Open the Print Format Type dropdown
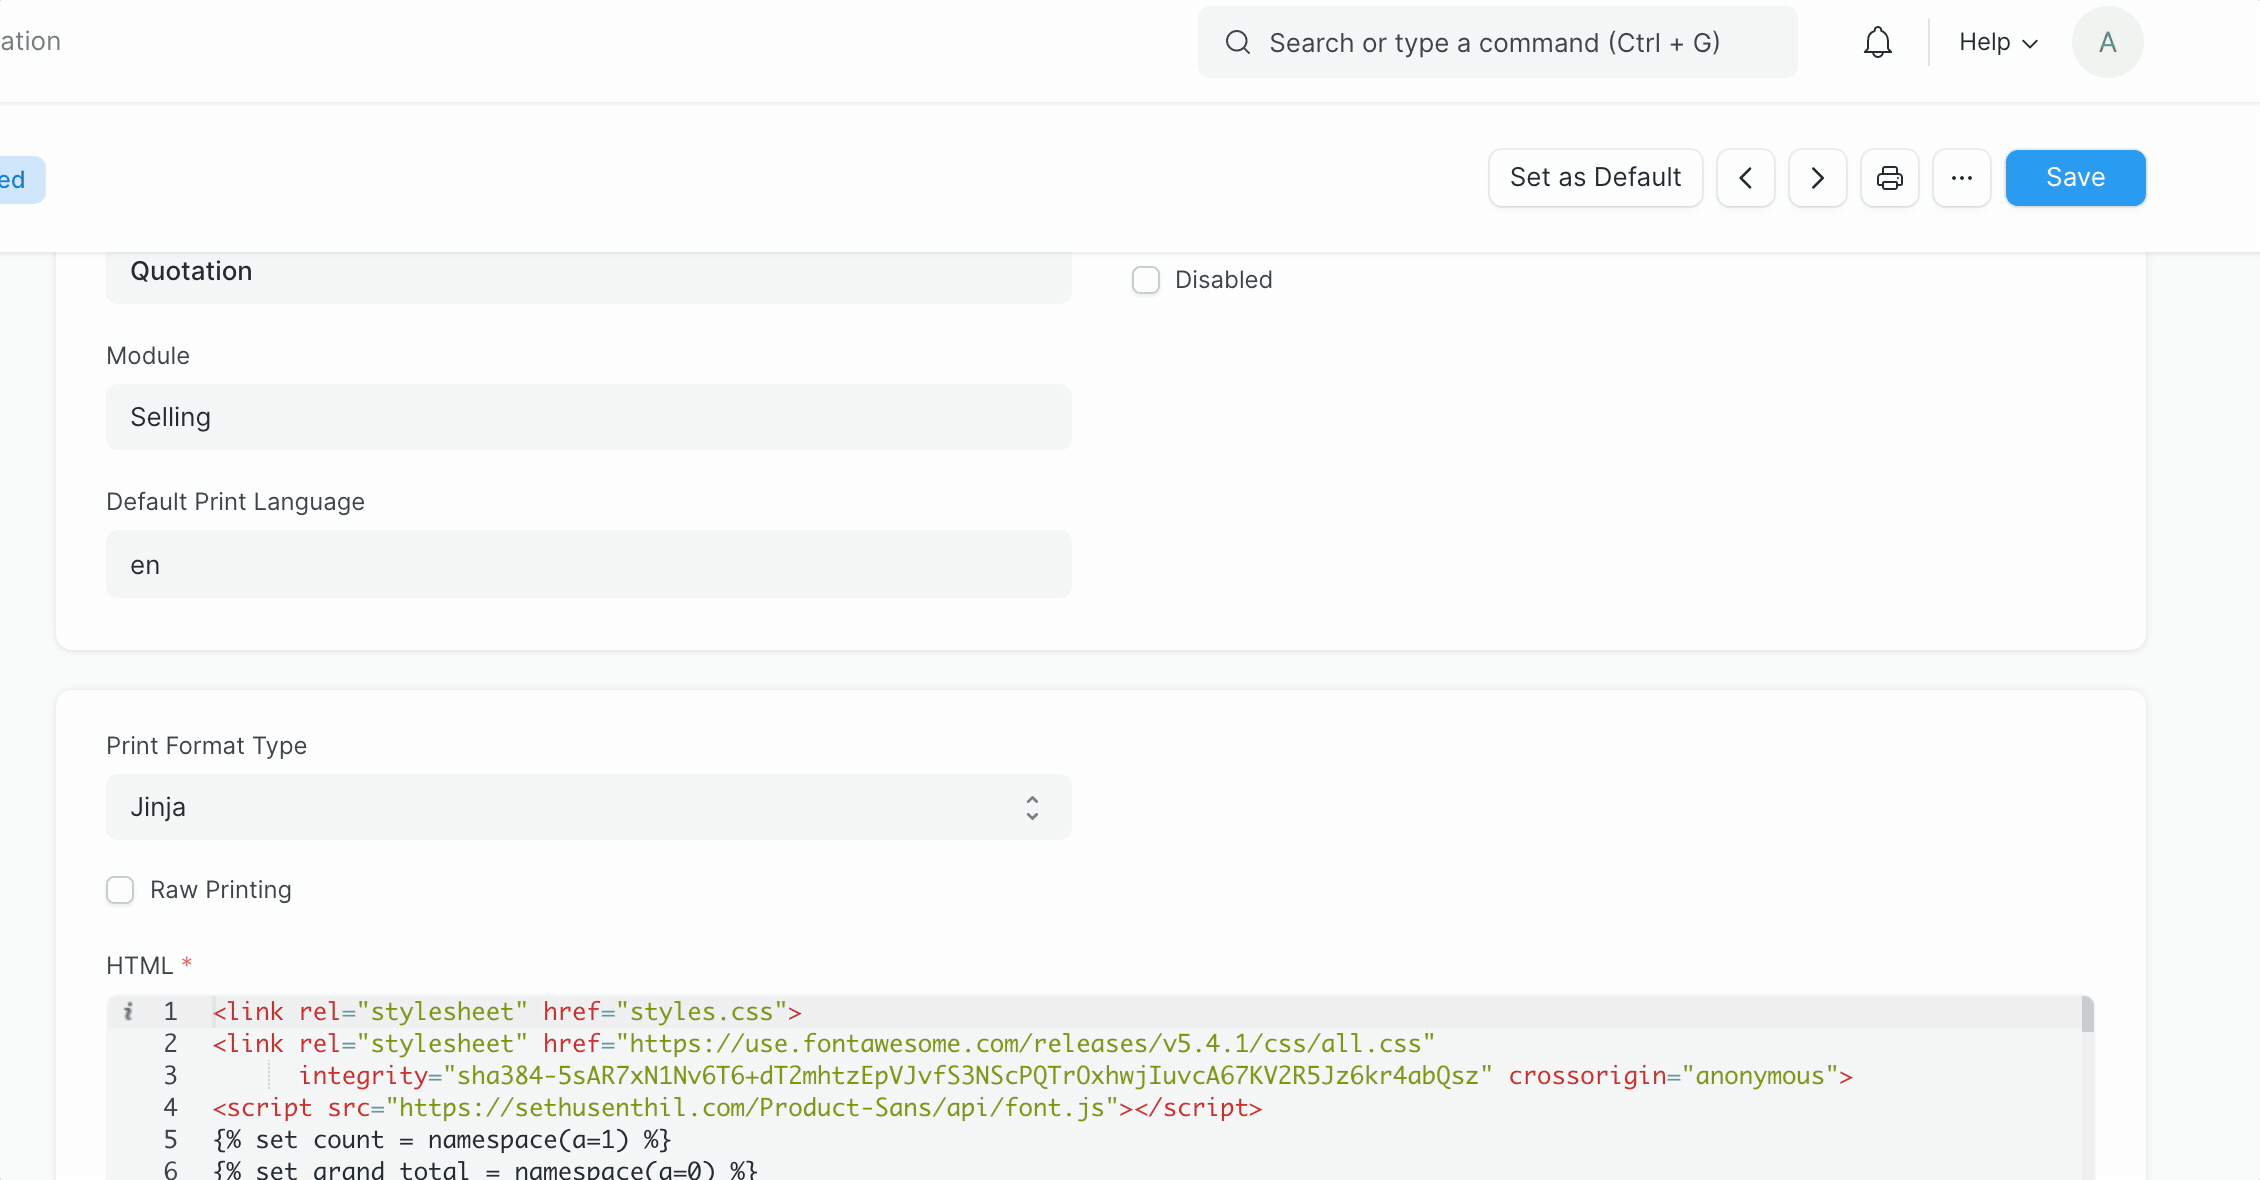 point(588,807)
